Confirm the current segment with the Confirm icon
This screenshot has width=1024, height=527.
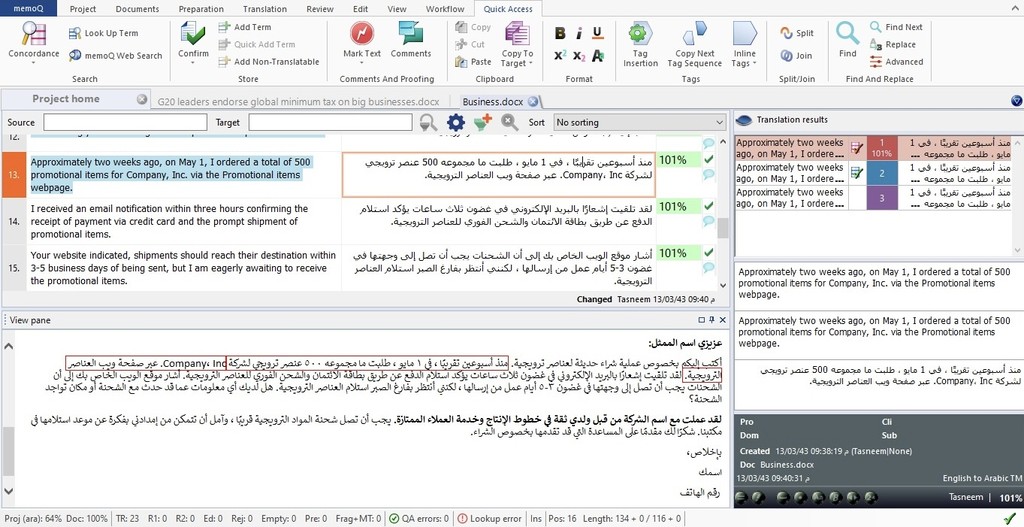coord(193,33)
